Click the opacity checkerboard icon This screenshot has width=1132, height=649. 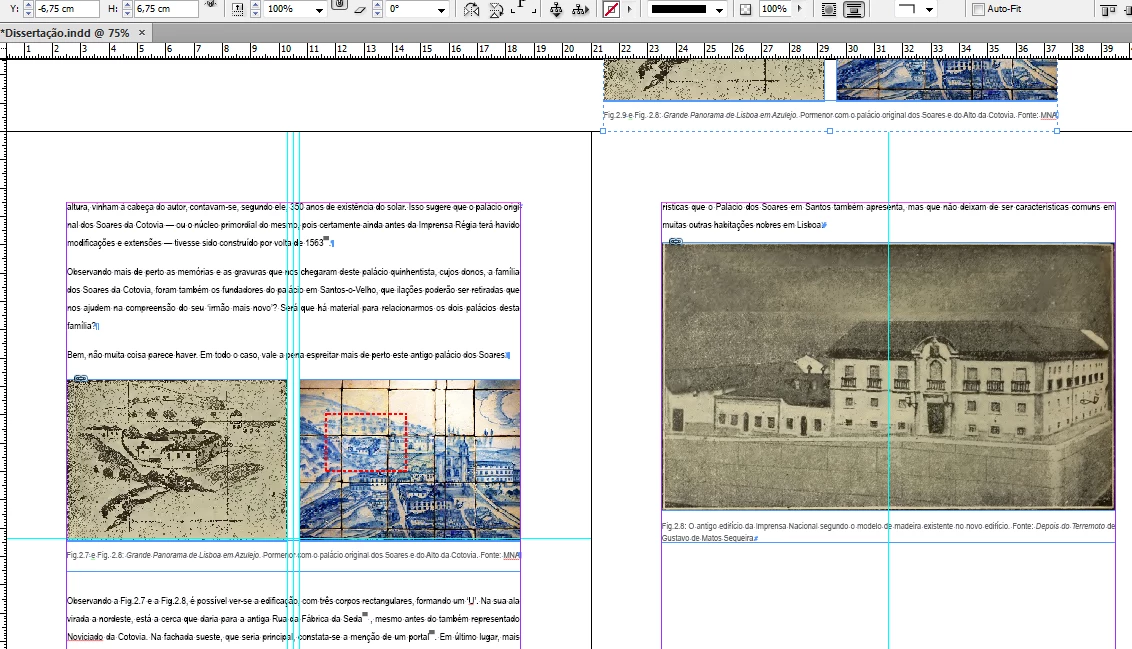pos(745,9)
